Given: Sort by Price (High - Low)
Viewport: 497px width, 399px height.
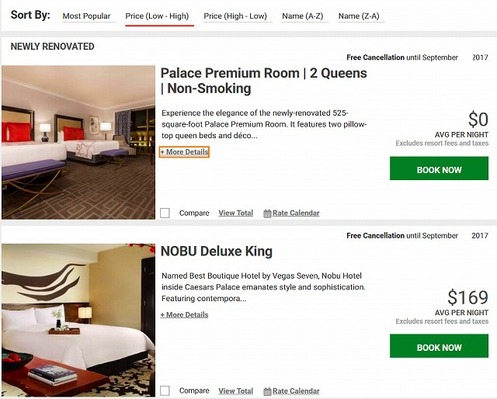Looking at the screenshot, I should [235, 16].
